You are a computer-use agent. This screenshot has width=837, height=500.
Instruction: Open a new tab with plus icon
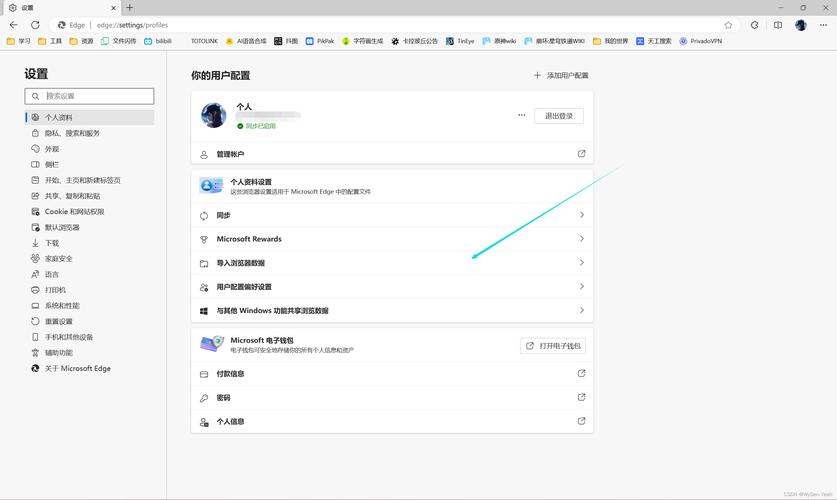130,7
